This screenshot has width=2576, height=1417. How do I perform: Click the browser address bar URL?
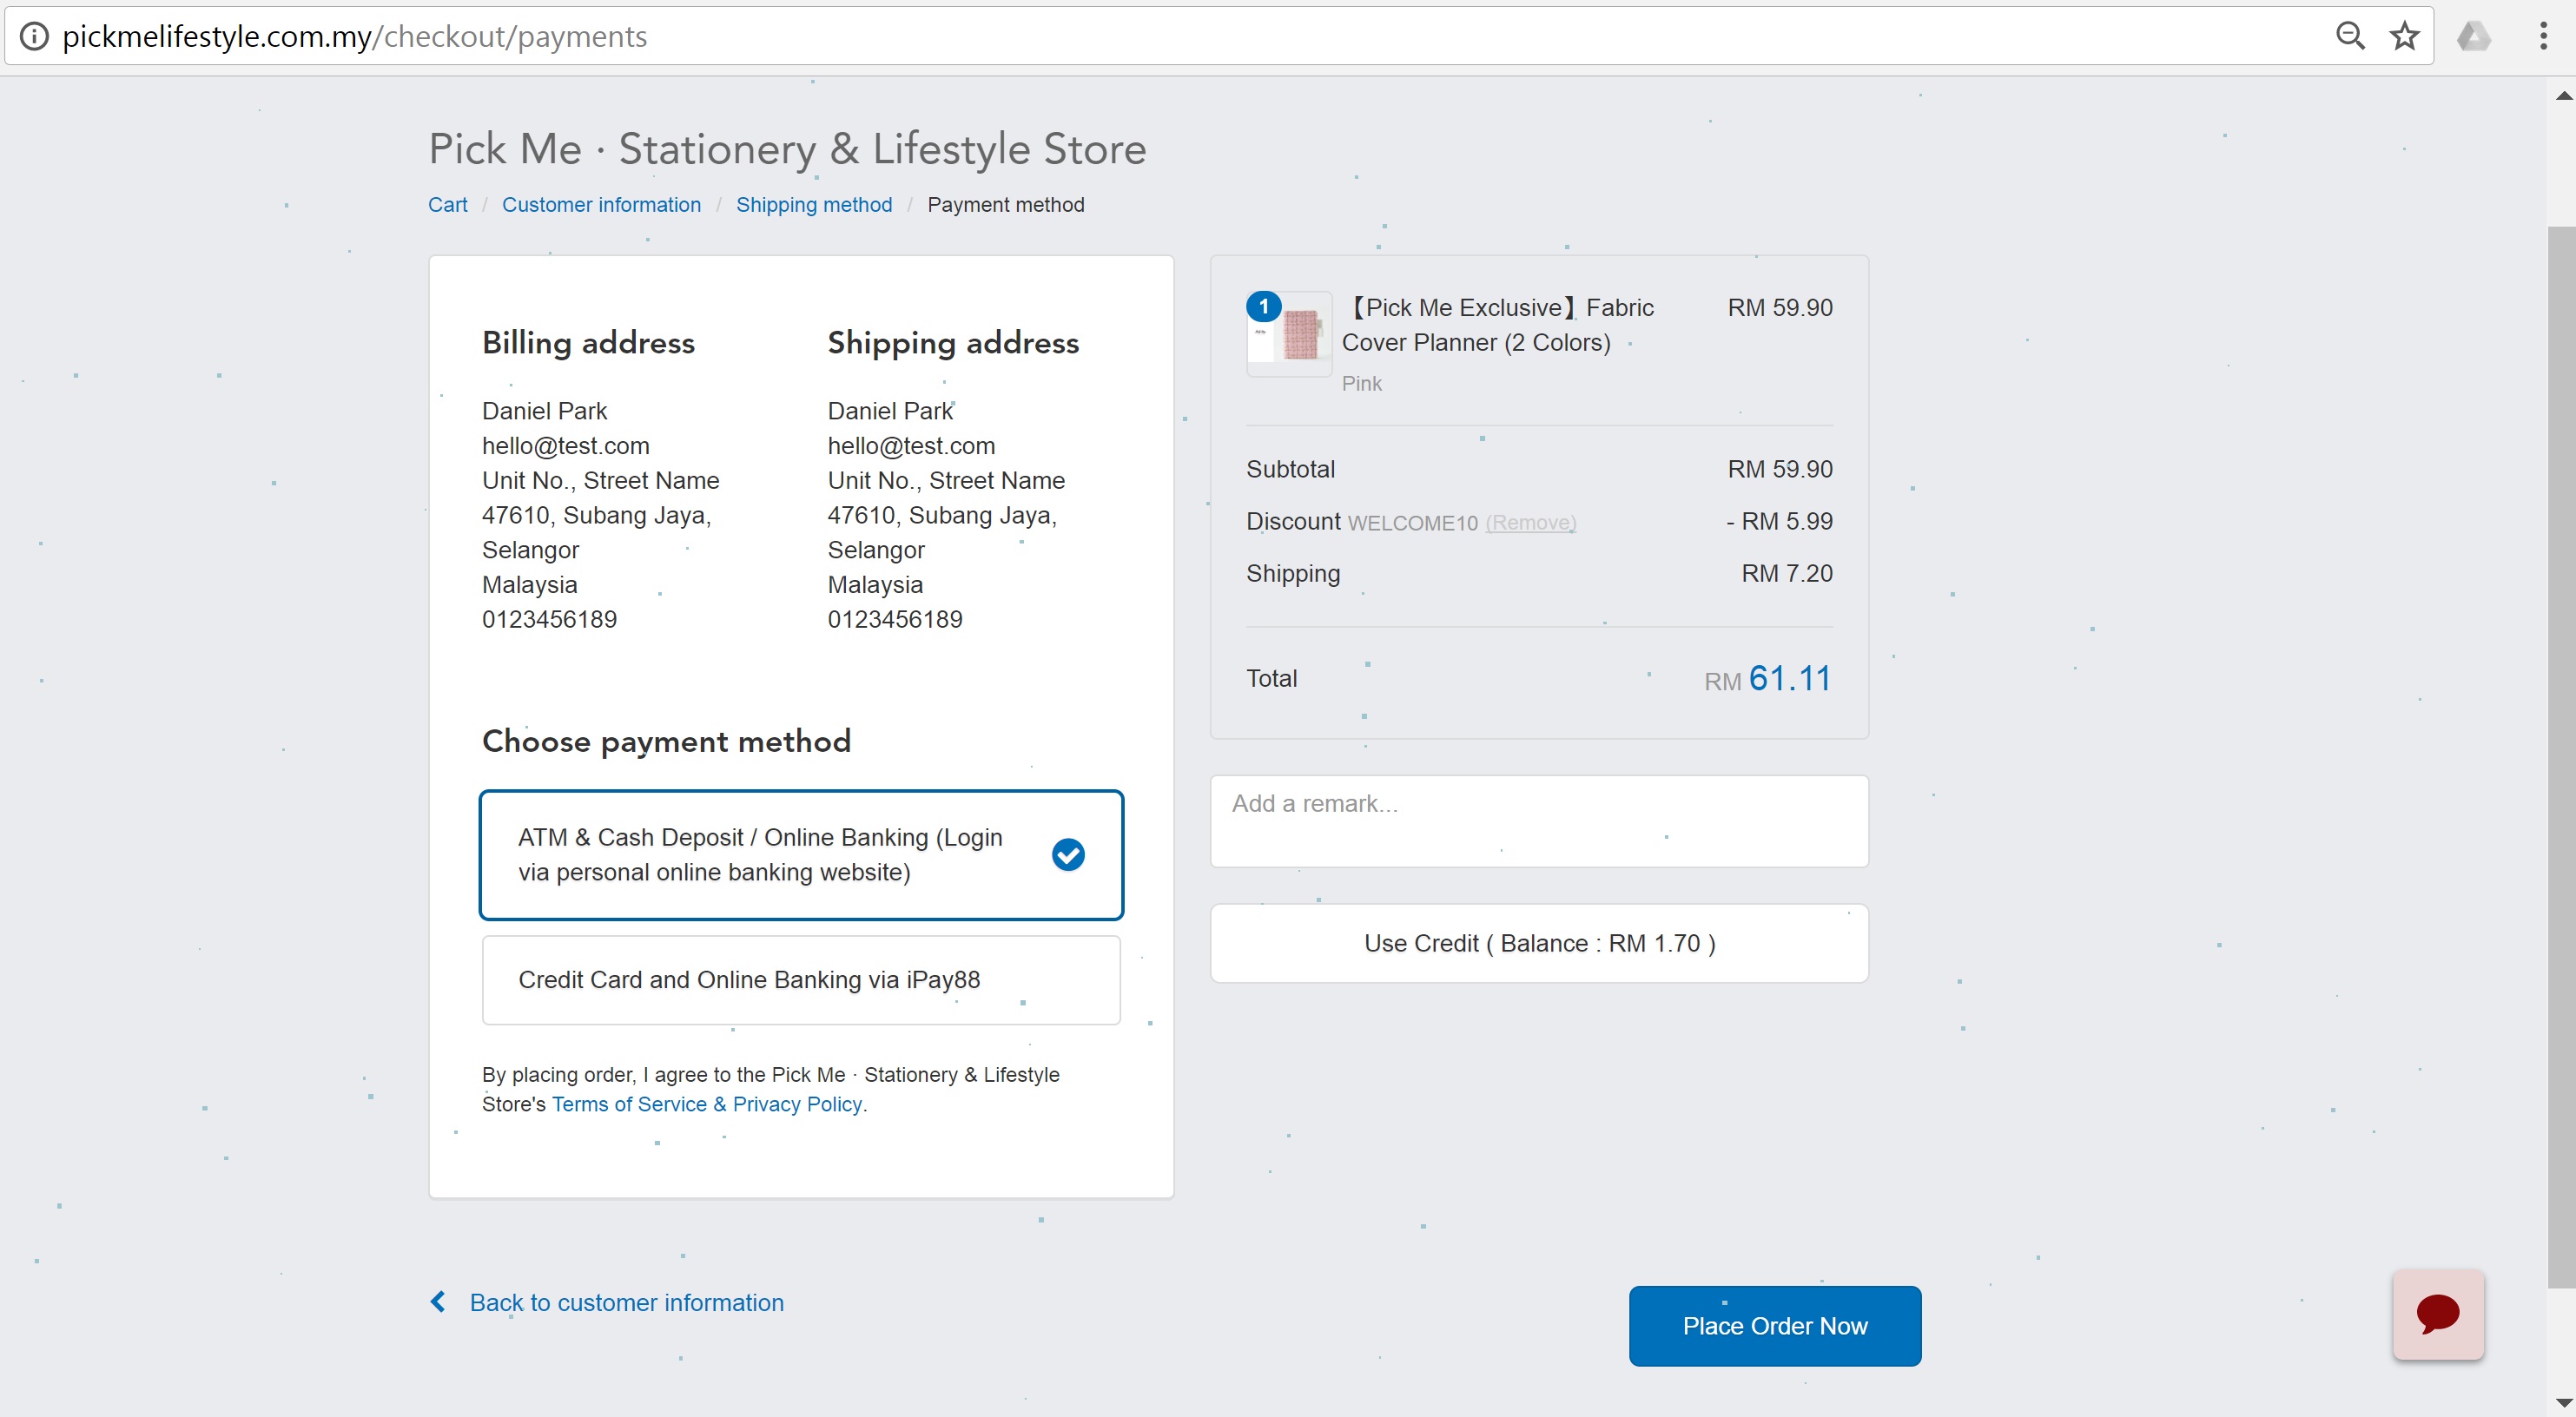pyautogui.click(x=354, y=37)
